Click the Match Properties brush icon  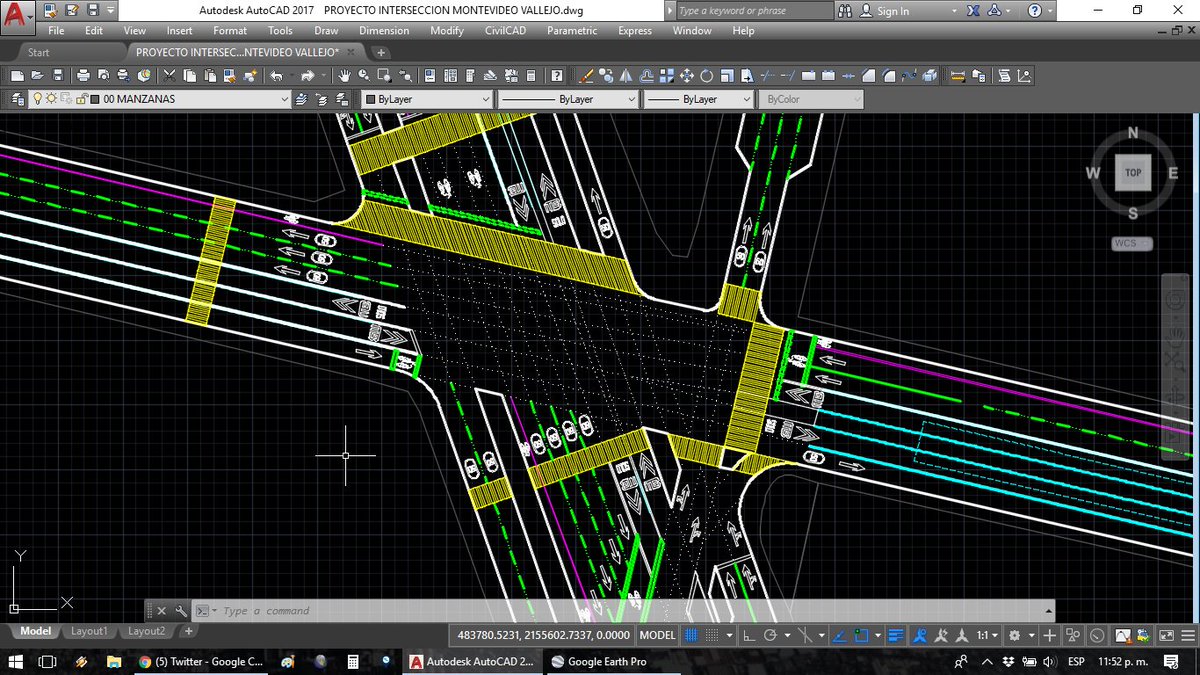229,75
